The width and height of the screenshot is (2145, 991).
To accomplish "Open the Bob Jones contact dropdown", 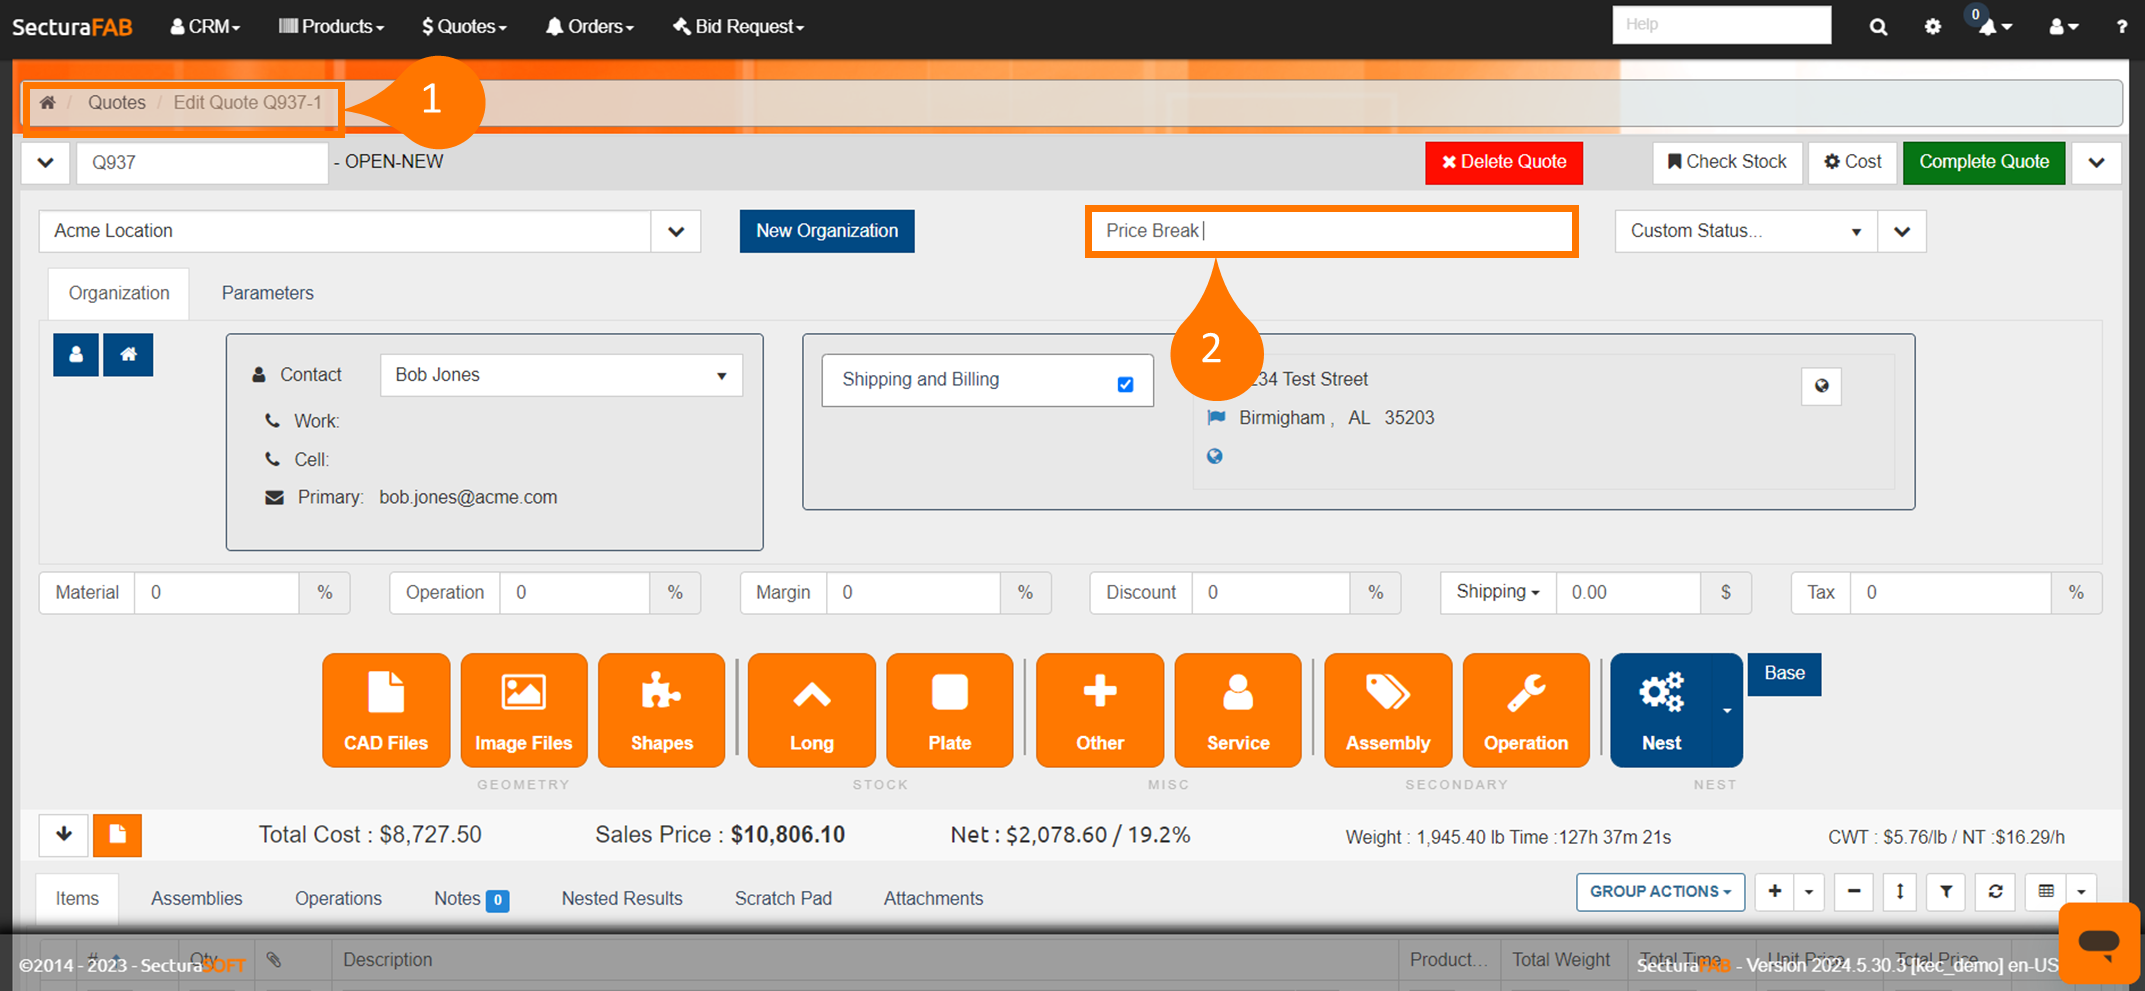I will [x=561, y=375].
